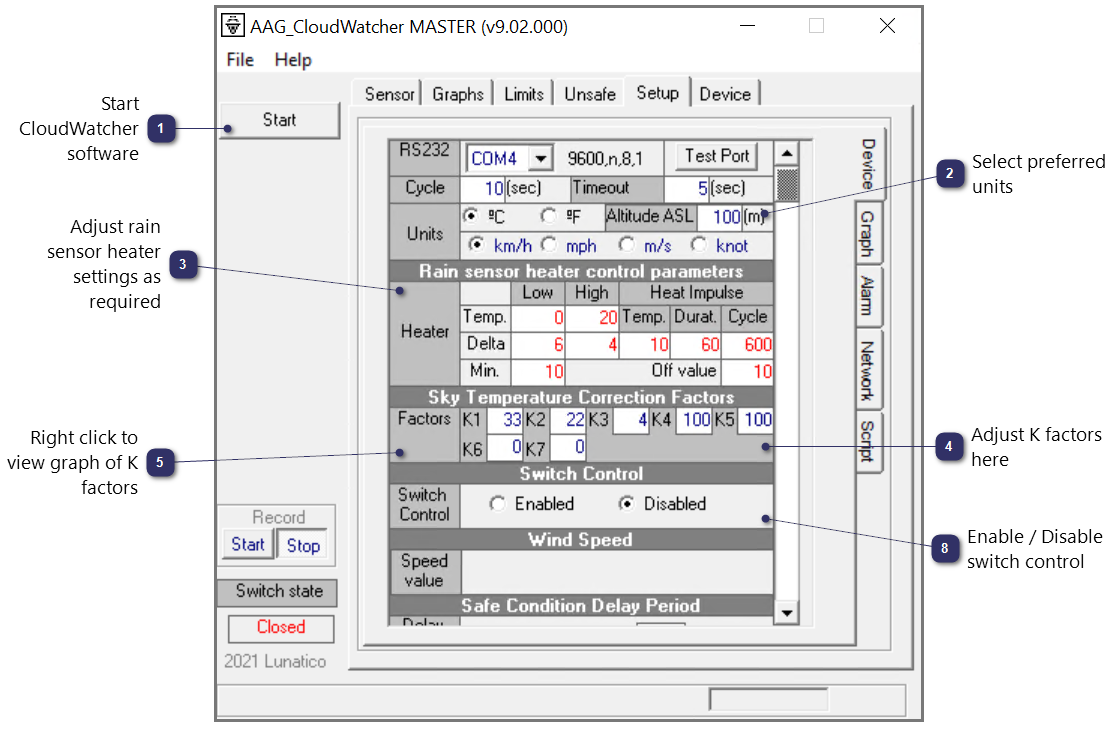This screenshot has height=729, width=1113.
Task: Click the K3 factor field
Action: point(631,420)
